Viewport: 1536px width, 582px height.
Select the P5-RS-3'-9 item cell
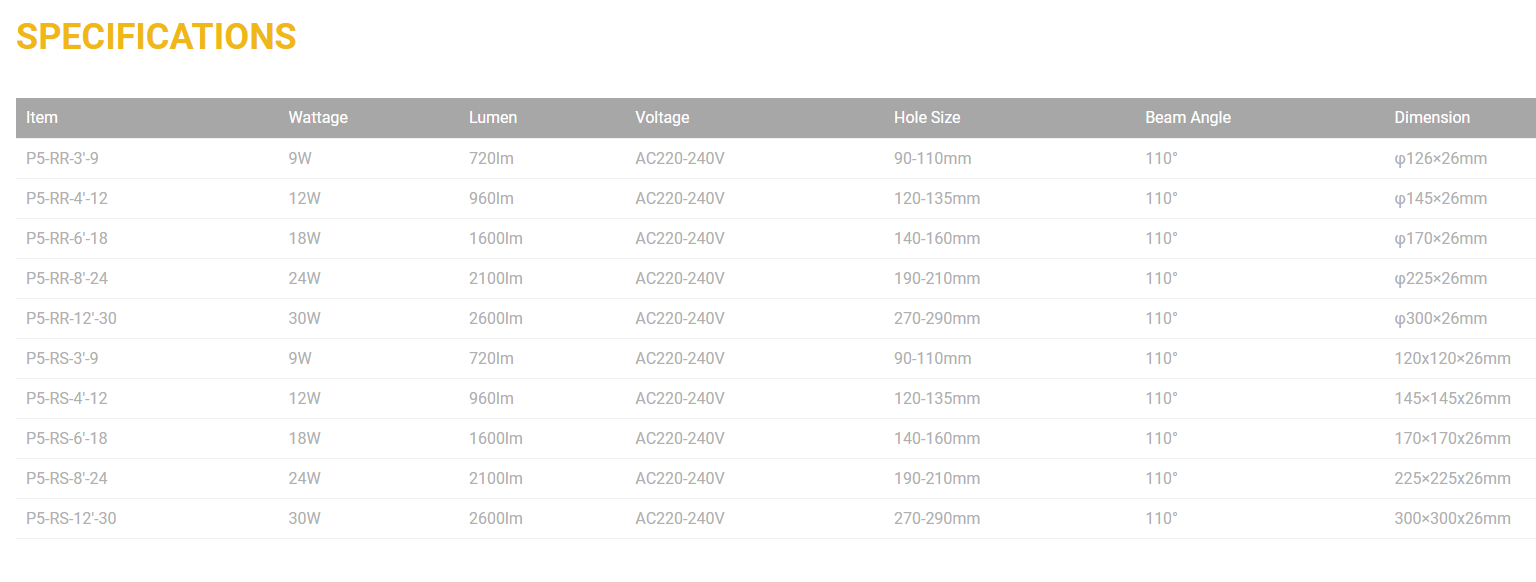click(62, 358)
